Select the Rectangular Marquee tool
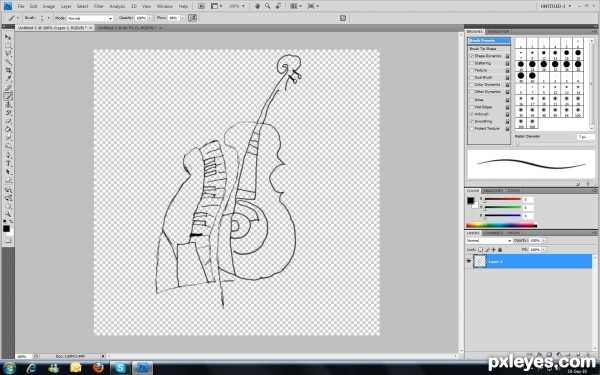The height and width of the screenshot is (375, 600). [x=8, y=46]
